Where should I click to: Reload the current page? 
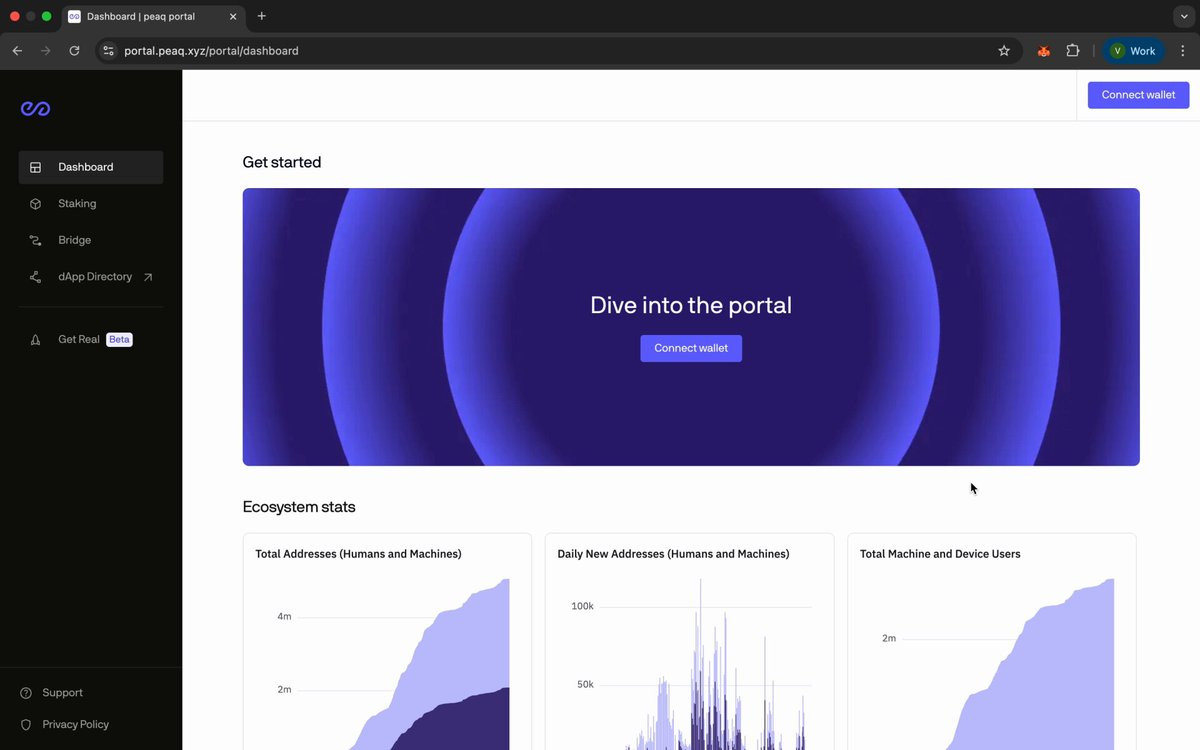pos(74,50)
